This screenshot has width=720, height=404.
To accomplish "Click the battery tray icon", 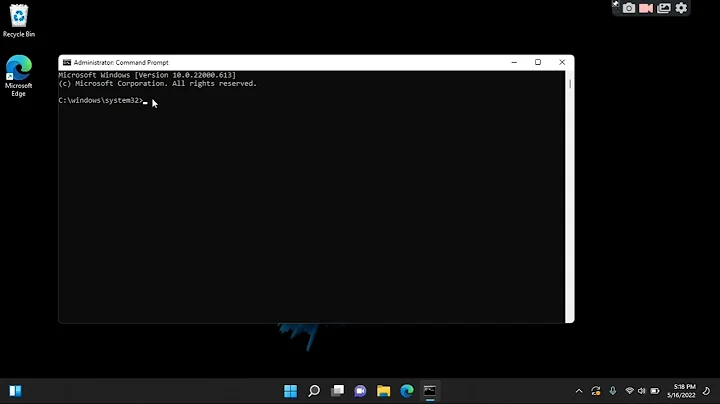I will [x=655, y=391].
